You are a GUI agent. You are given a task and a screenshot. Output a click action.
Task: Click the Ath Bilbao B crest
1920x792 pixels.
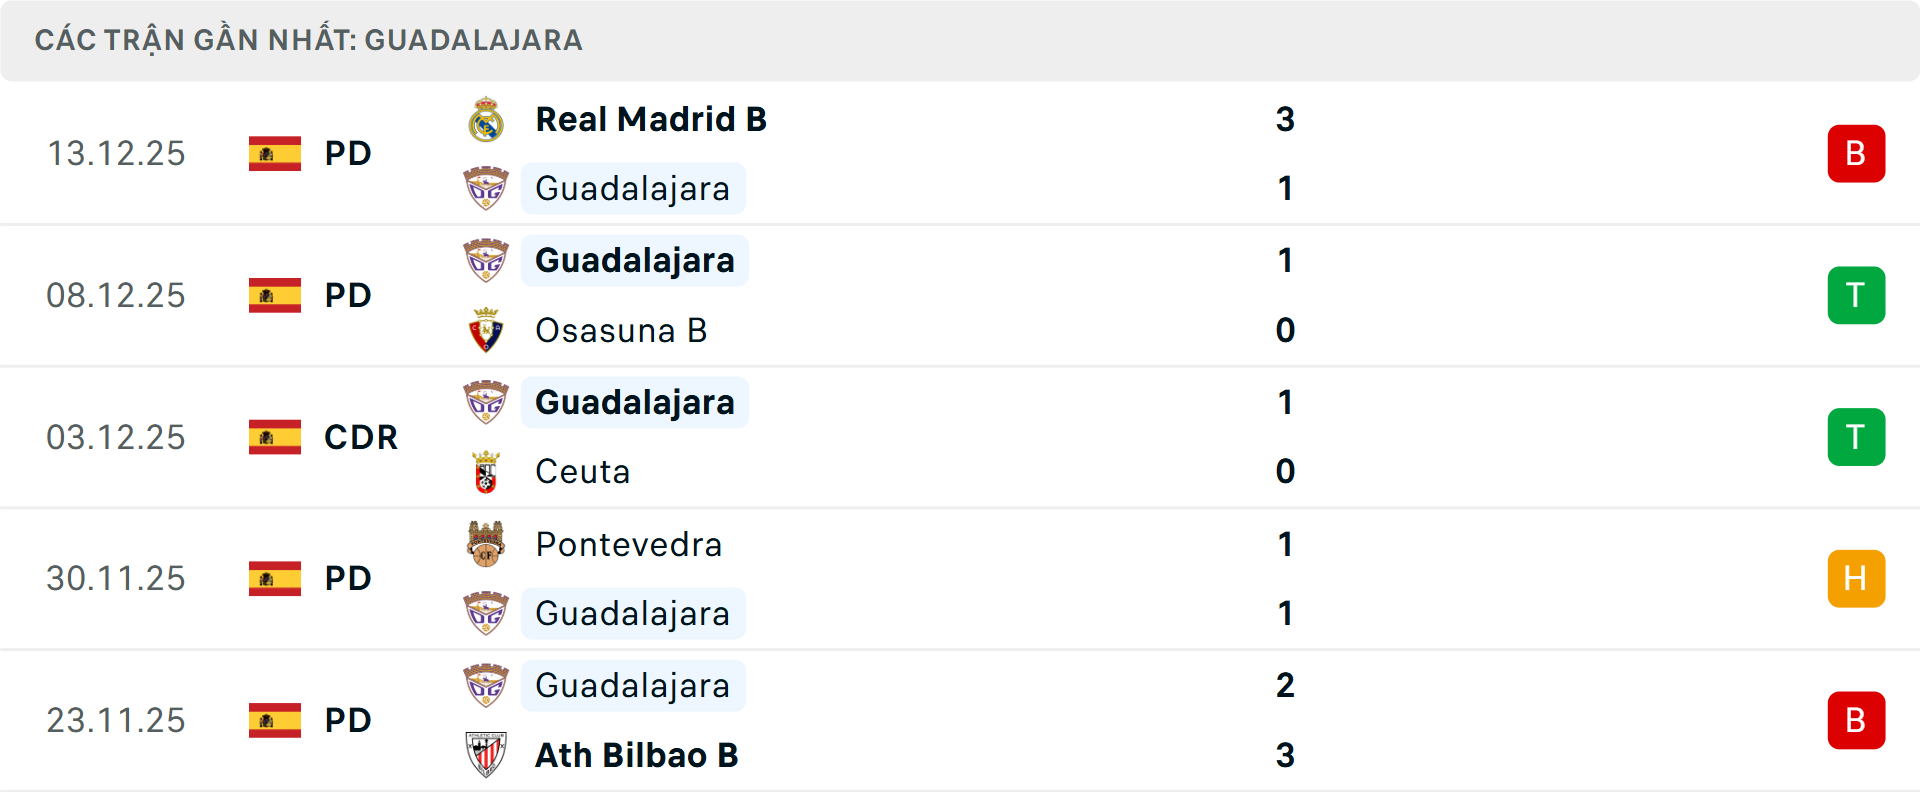486,755
